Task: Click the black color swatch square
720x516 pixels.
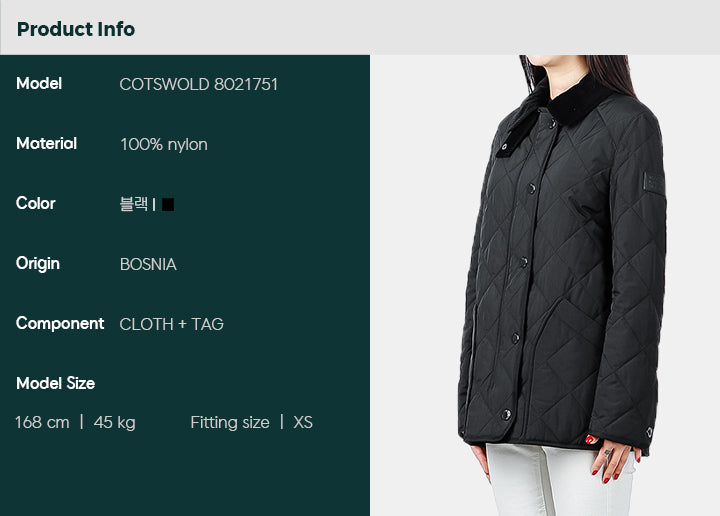Action: point(168,204)
